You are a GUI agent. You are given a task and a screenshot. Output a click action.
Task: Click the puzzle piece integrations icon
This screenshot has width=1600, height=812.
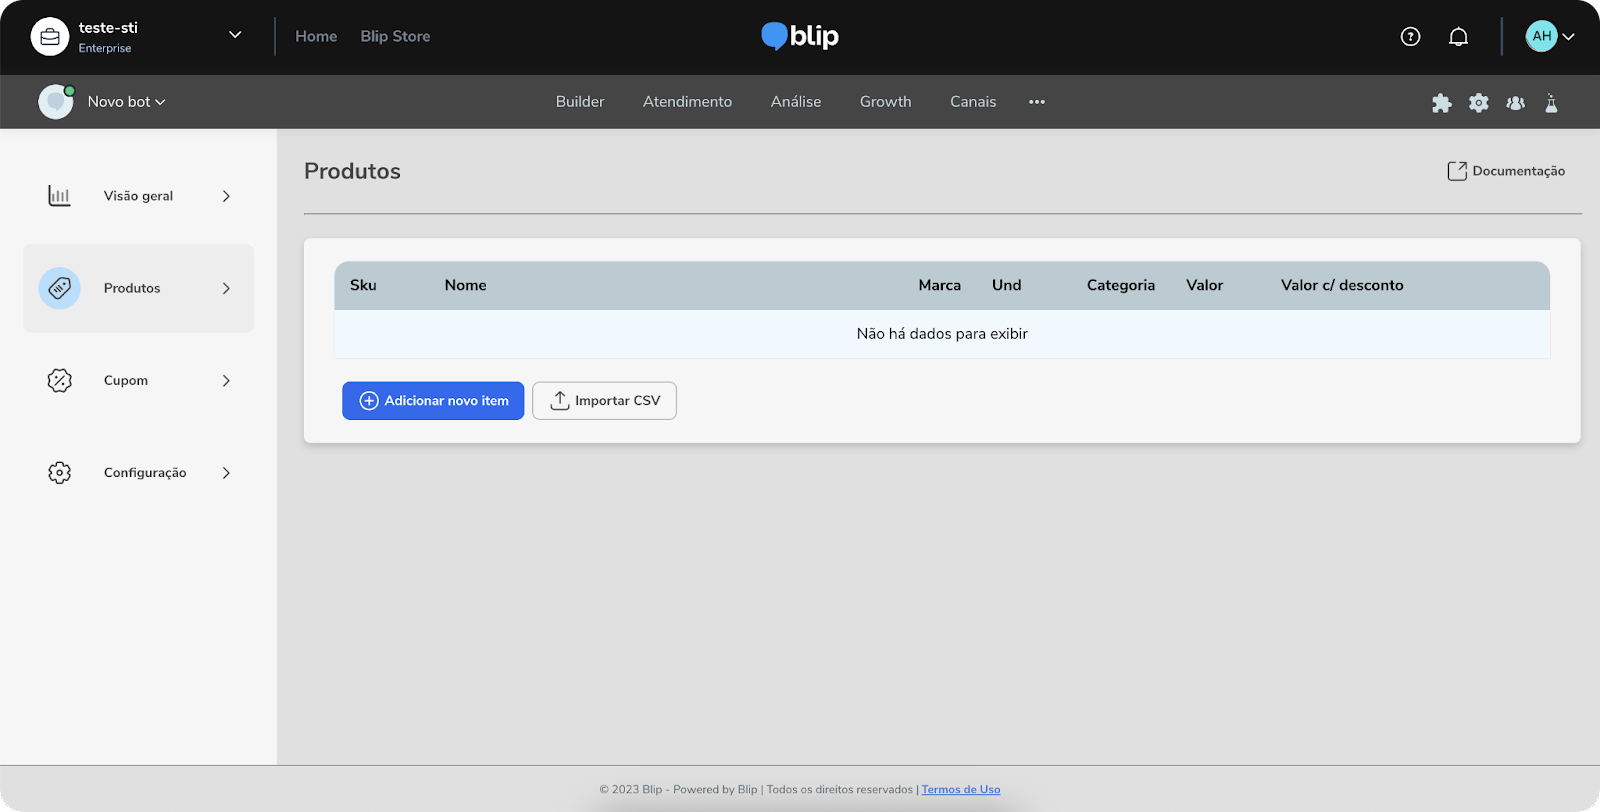click(x=1441, y=103)
